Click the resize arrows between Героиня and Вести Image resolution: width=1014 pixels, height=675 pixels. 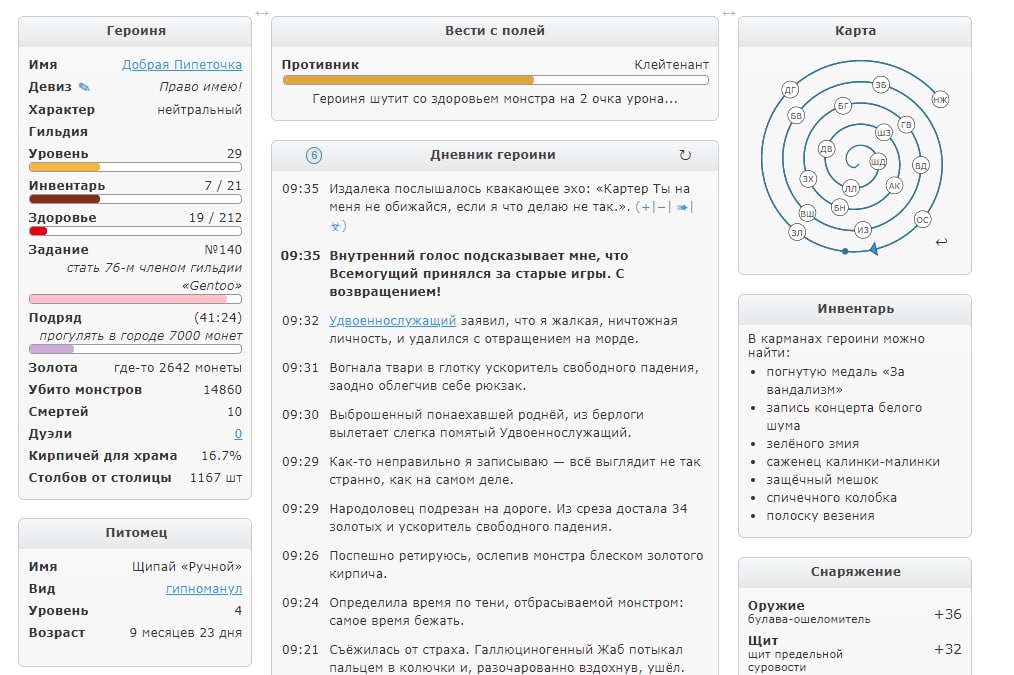click(x=262, y=13)
